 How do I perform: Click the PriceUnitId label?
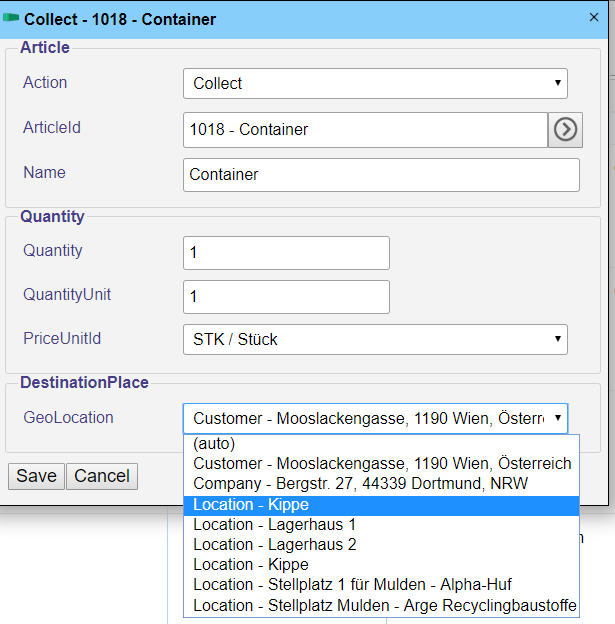(x=62, y=338)
